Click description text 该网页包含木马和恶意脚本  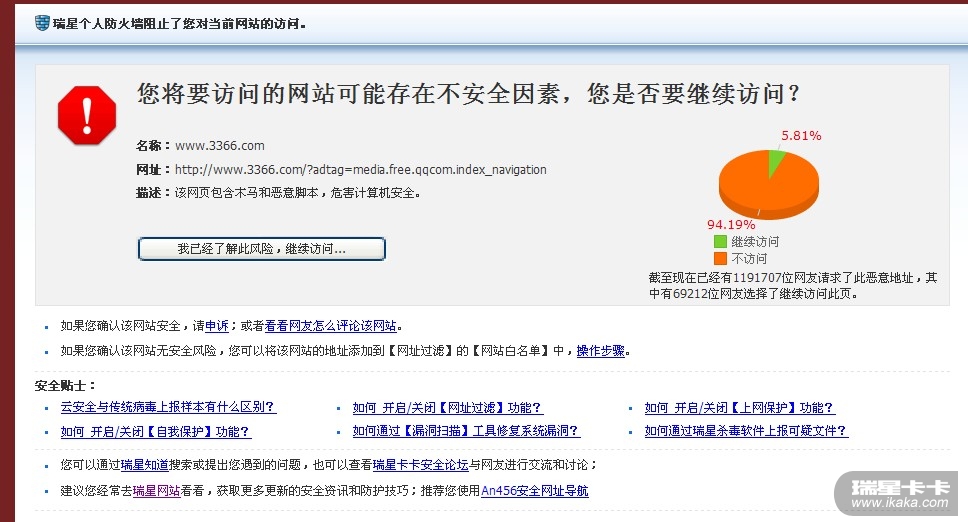248,193
